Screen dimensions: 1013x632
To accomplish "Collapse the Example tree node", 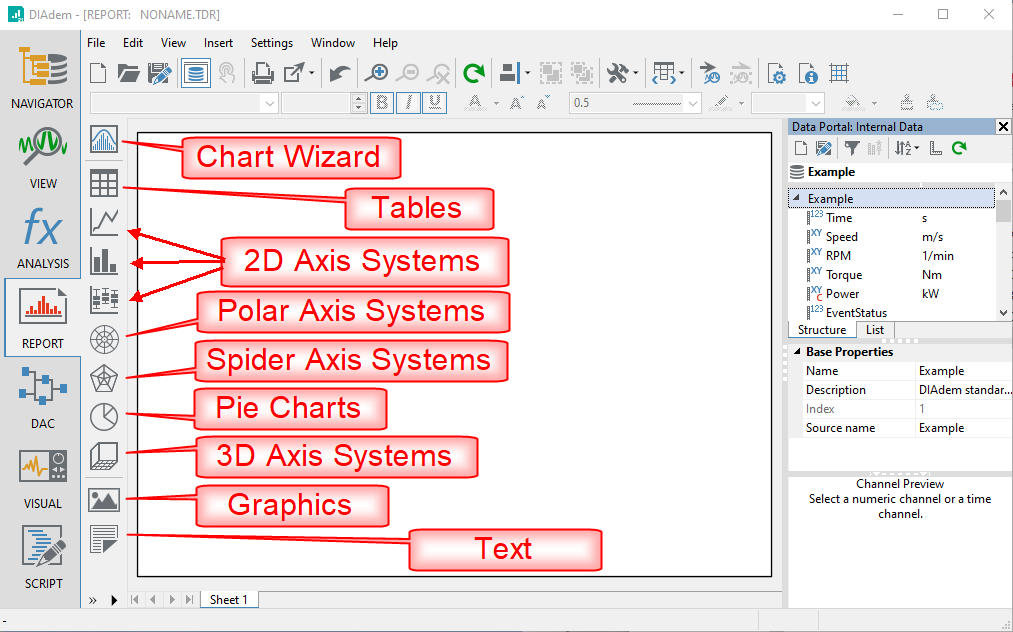I will point(796,199).
